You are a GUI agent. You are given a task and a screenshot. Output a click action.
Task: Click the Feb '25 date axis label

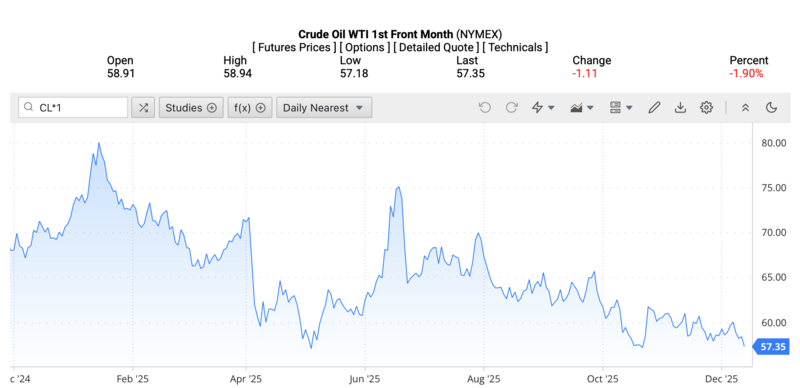click(133, 379)
